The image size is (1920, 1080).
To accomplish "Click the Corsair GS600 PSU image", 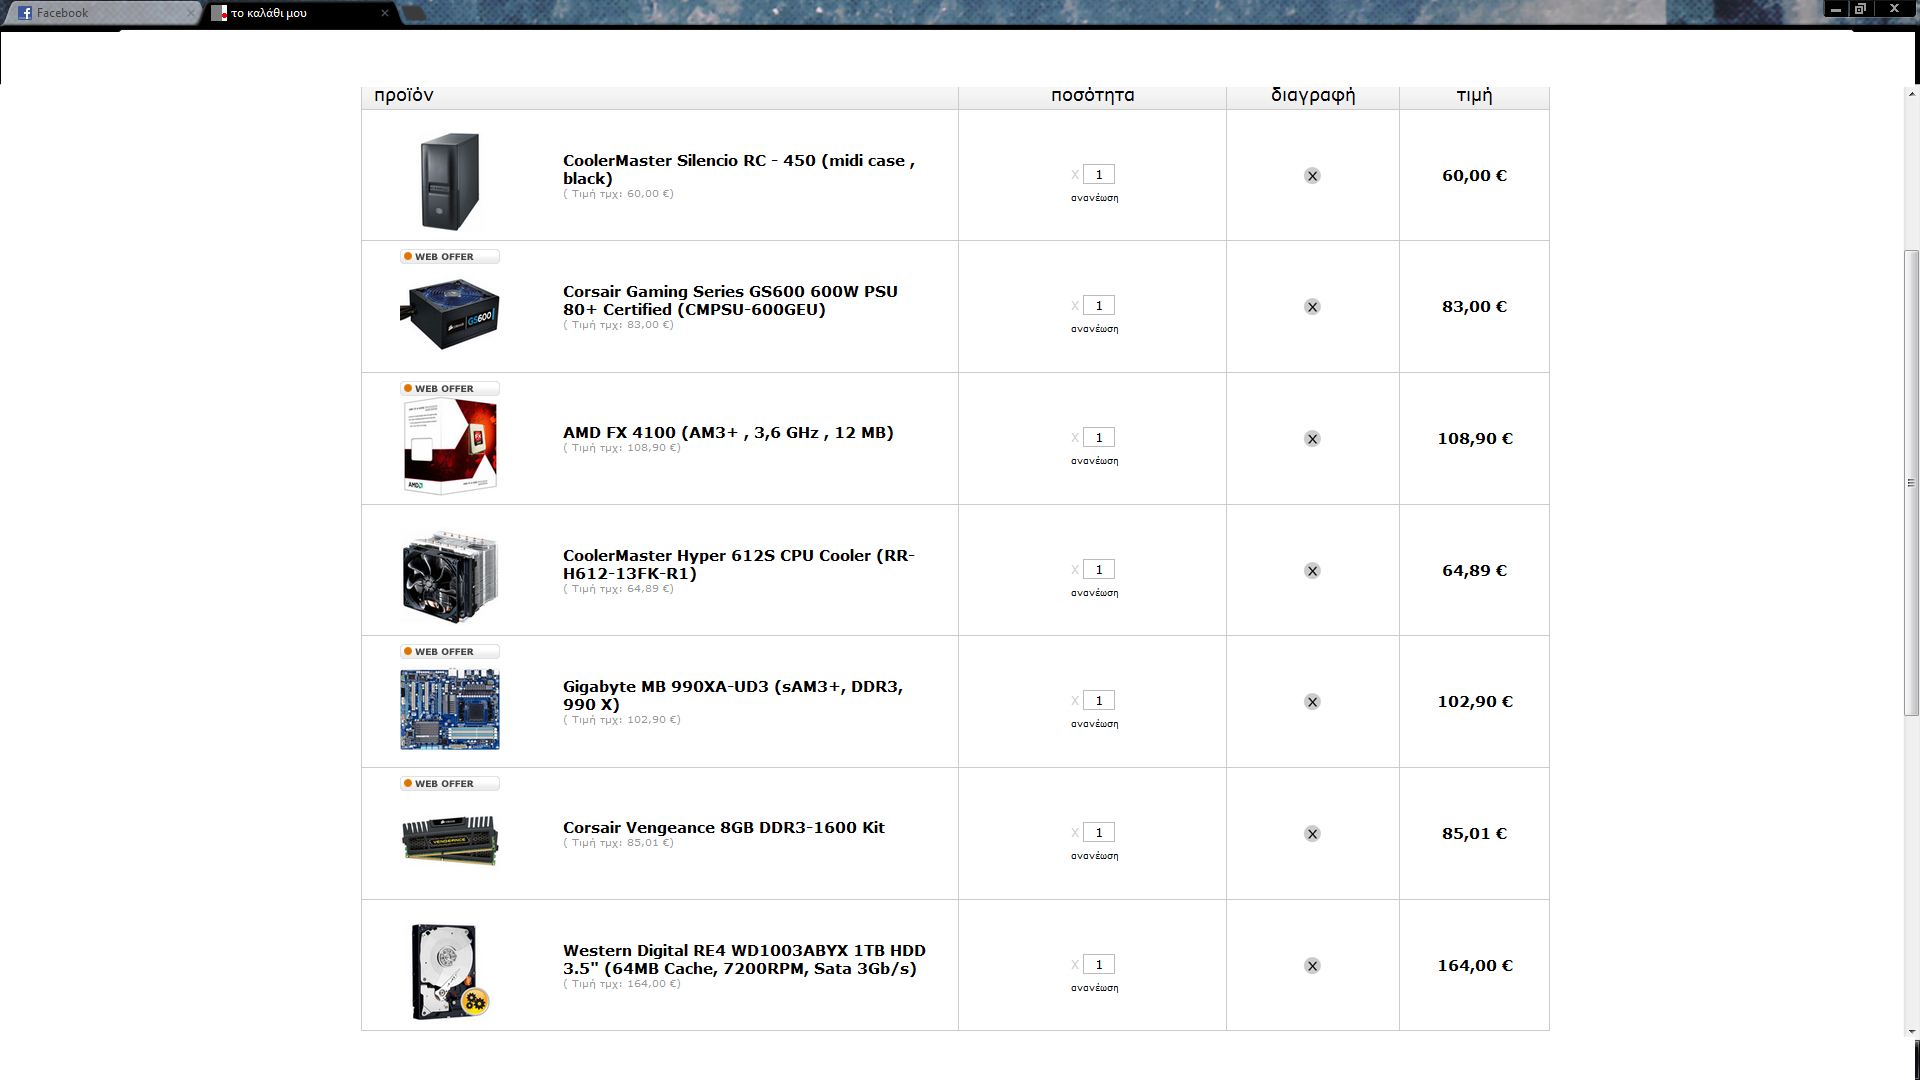I will tap(450, 314).
